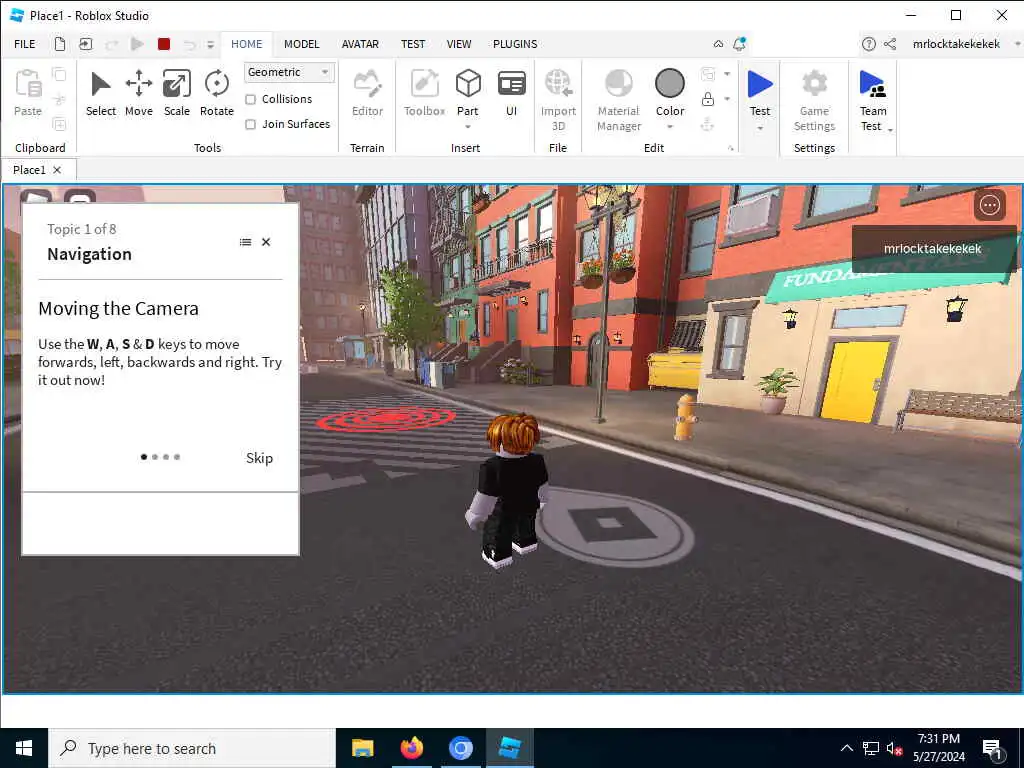Activate the Scale tool
This screenshot has width=1024, height=768.
pyautogui.click(x=176, y=84)
